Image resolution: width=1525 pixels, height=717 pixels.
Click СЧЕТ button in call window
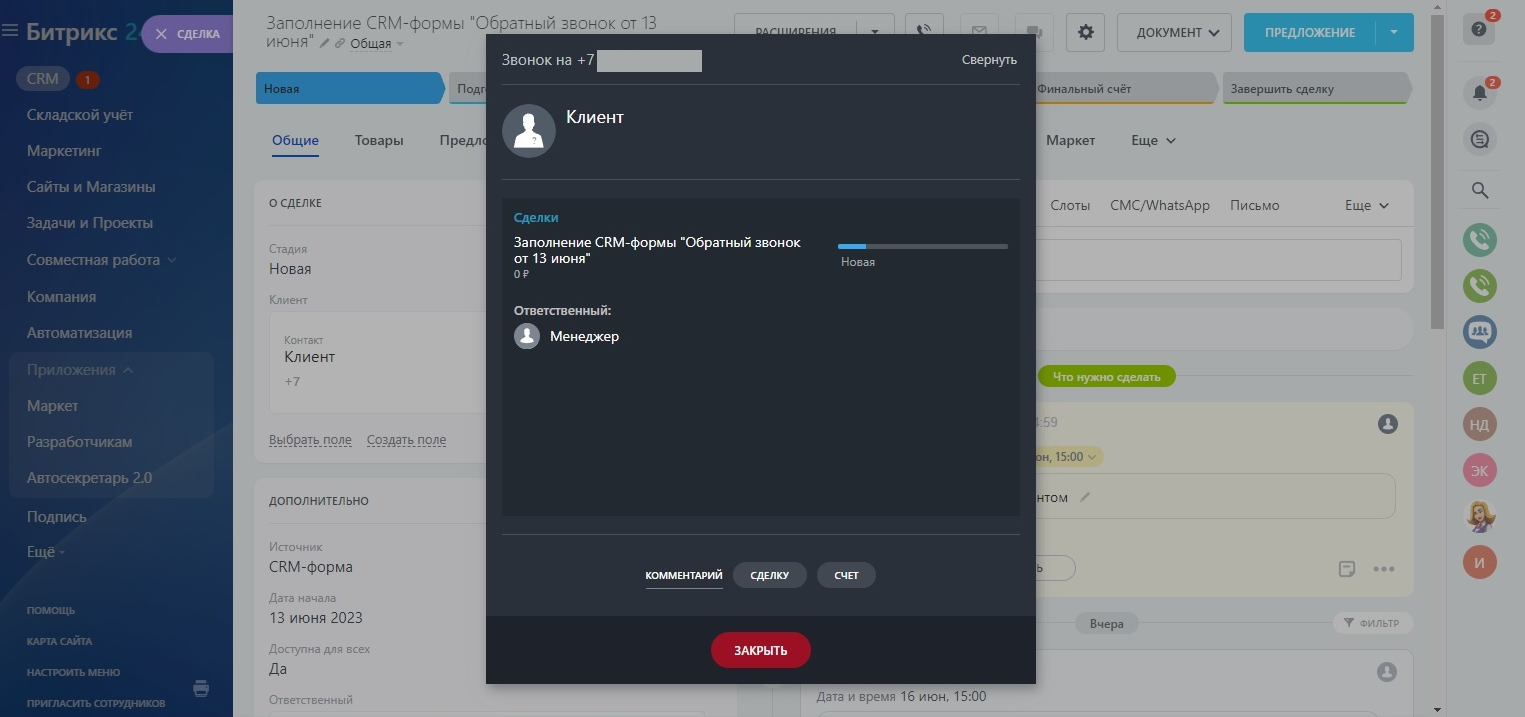pyautogui.click(x=846, y=575)
